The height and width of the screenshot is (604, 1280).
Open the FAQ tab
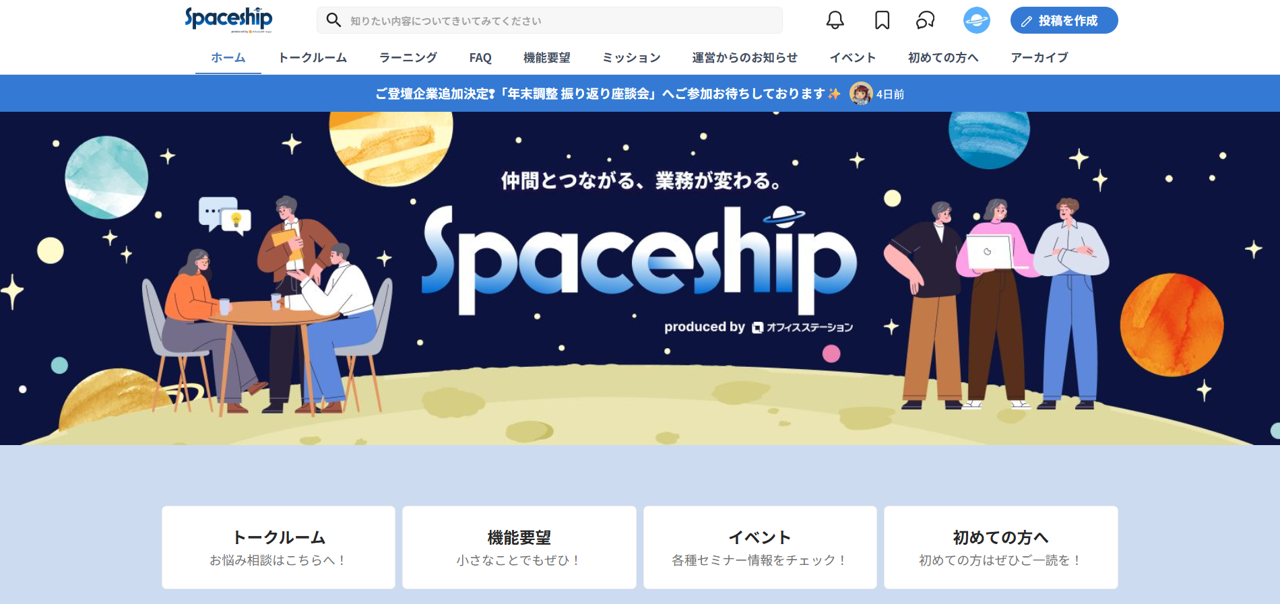(x=480, y=57)
